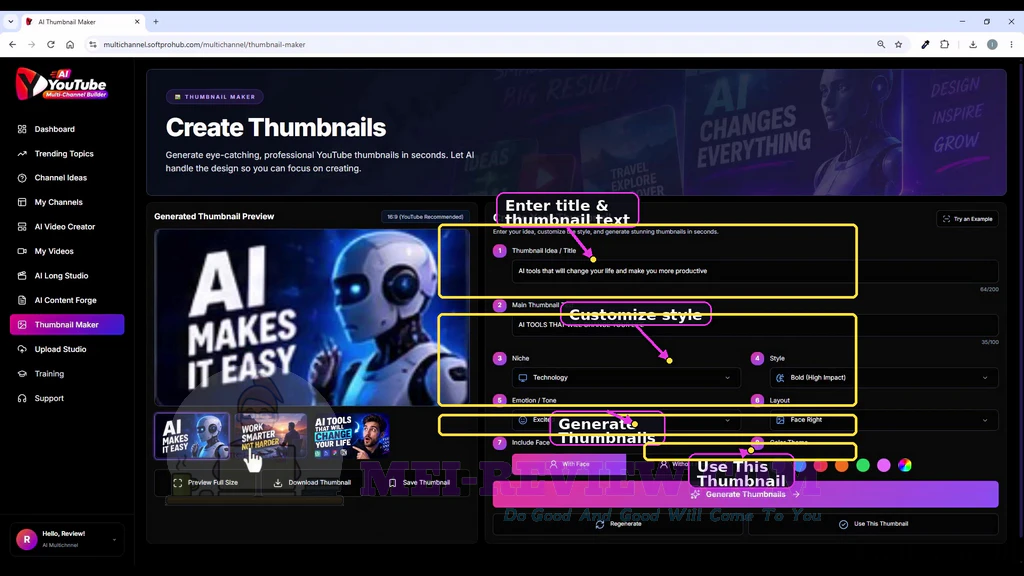
Task: Pick the rainbow custom color swatch
Action: 904,465
